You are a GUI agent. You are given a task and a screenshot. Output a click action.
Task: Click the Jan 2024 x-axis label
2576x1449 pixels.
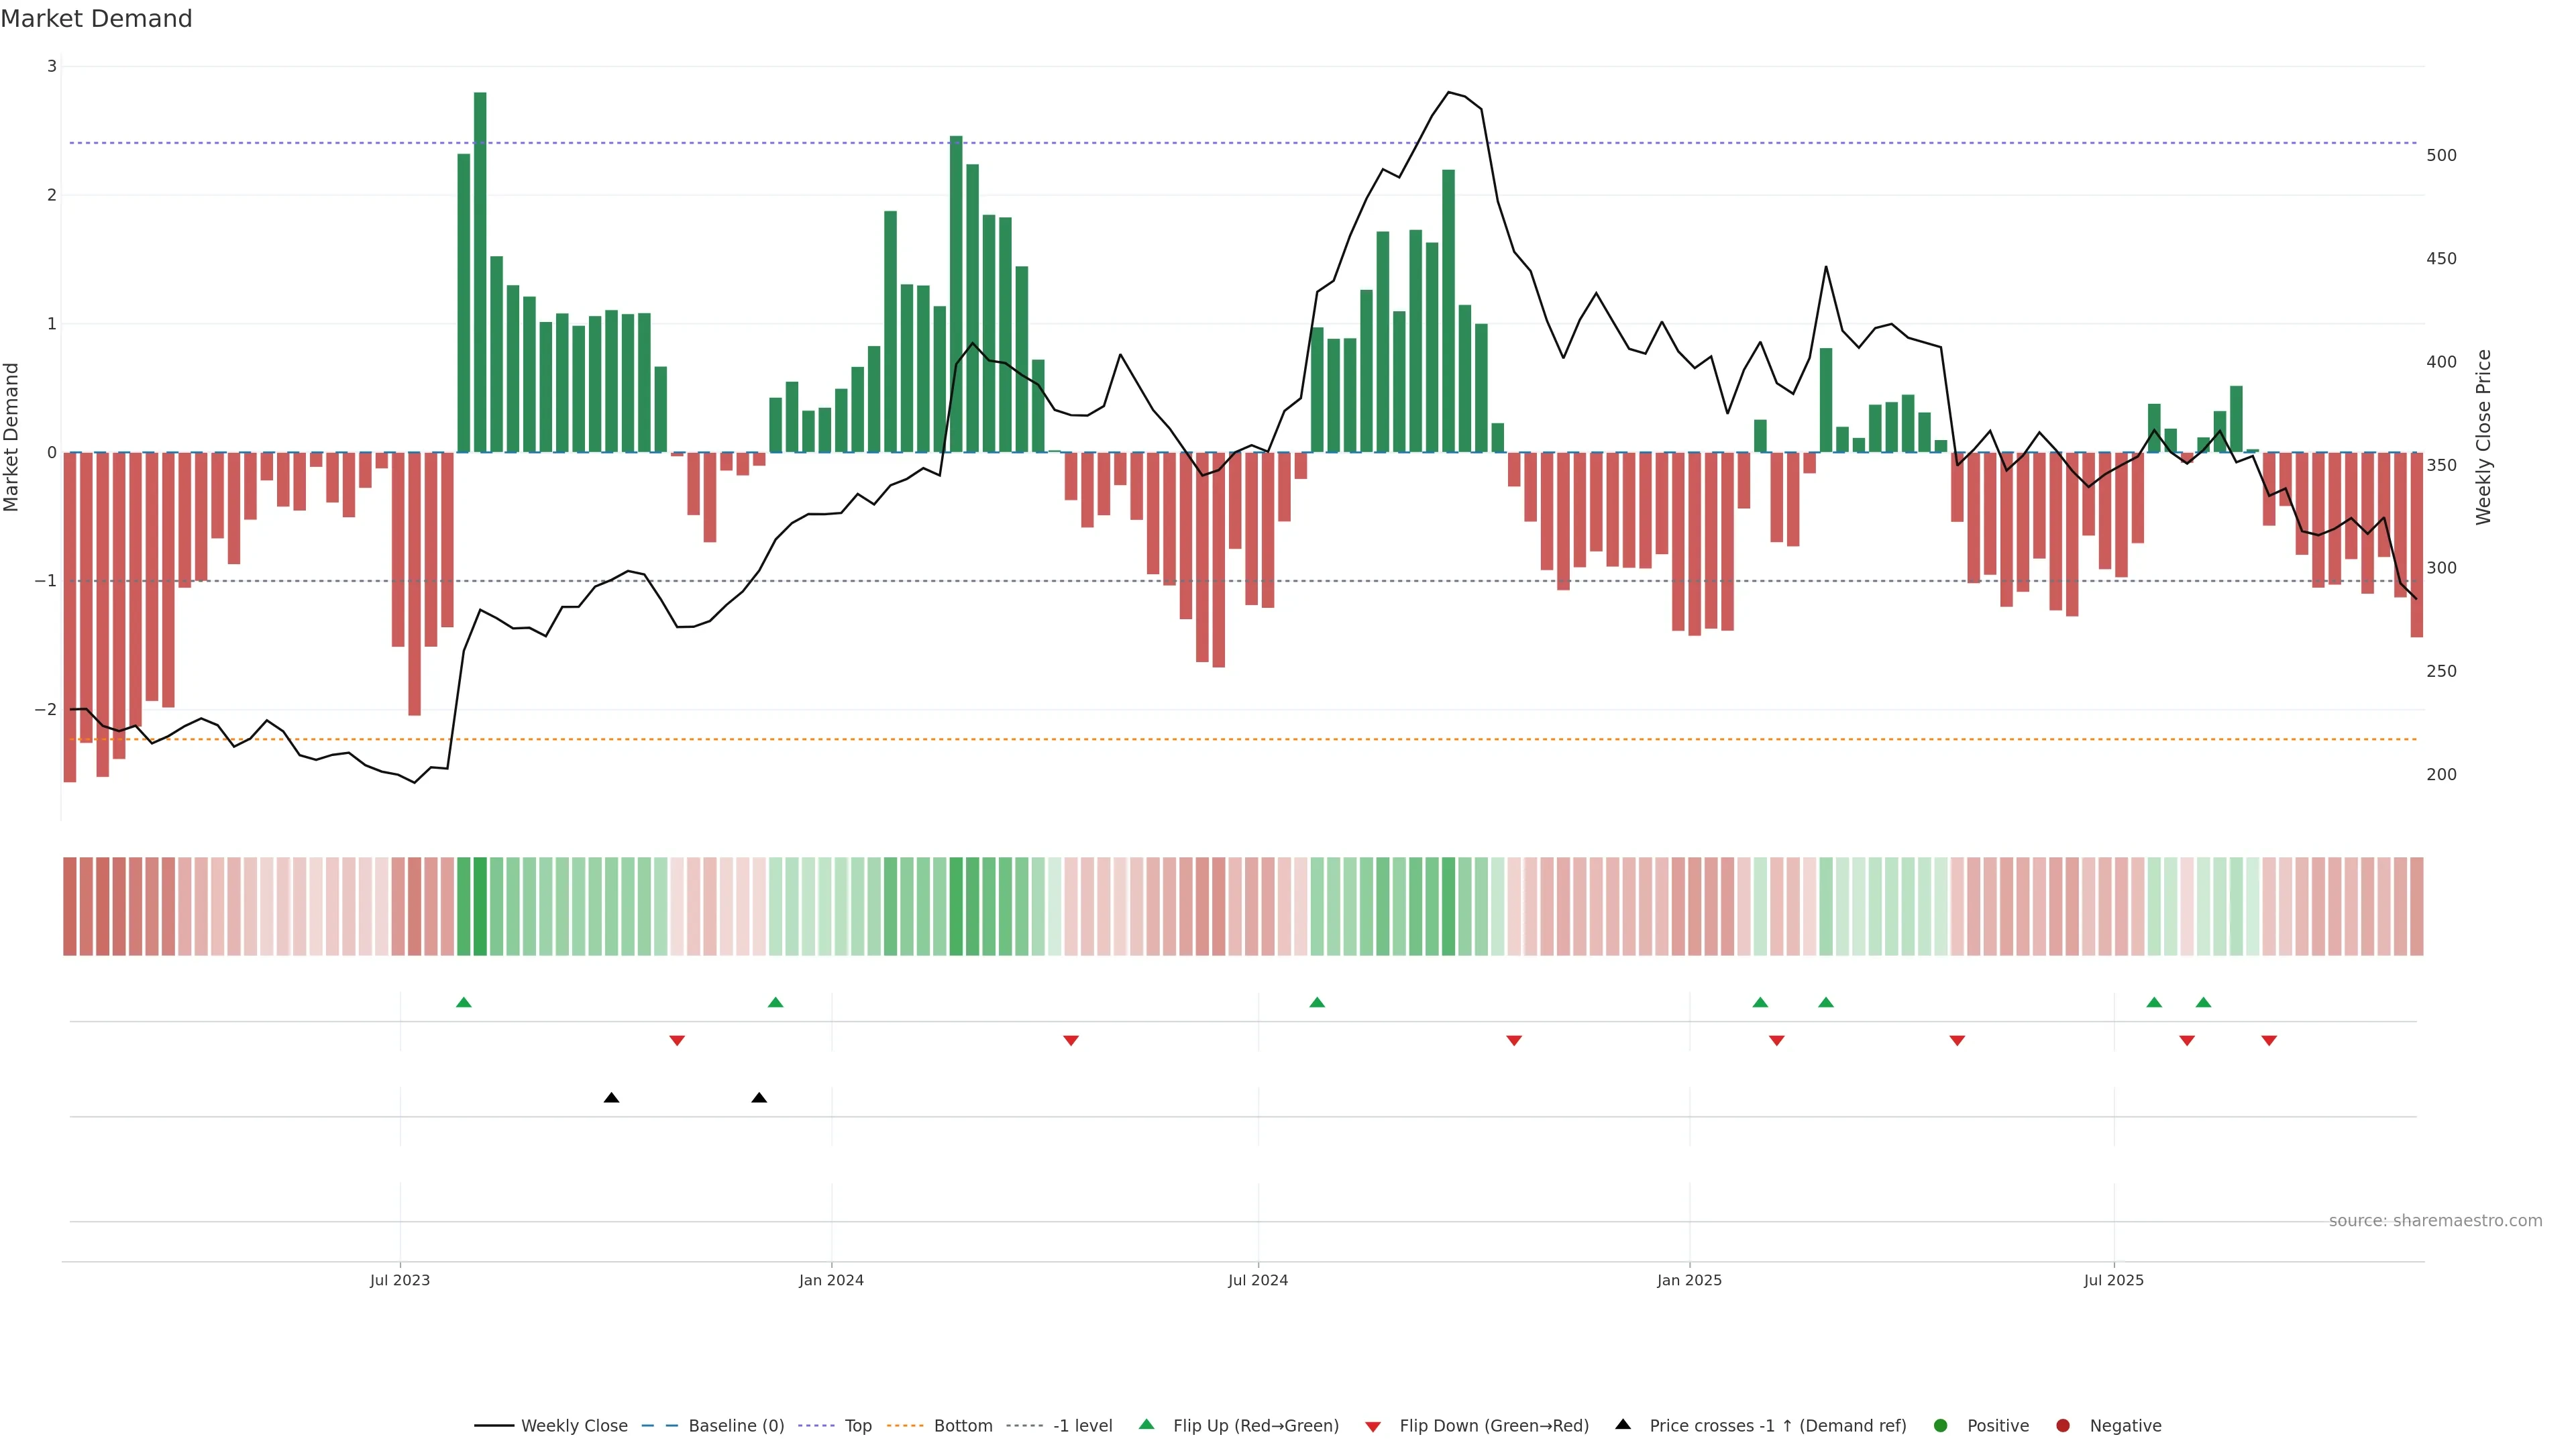click(x=831, y=1280)
